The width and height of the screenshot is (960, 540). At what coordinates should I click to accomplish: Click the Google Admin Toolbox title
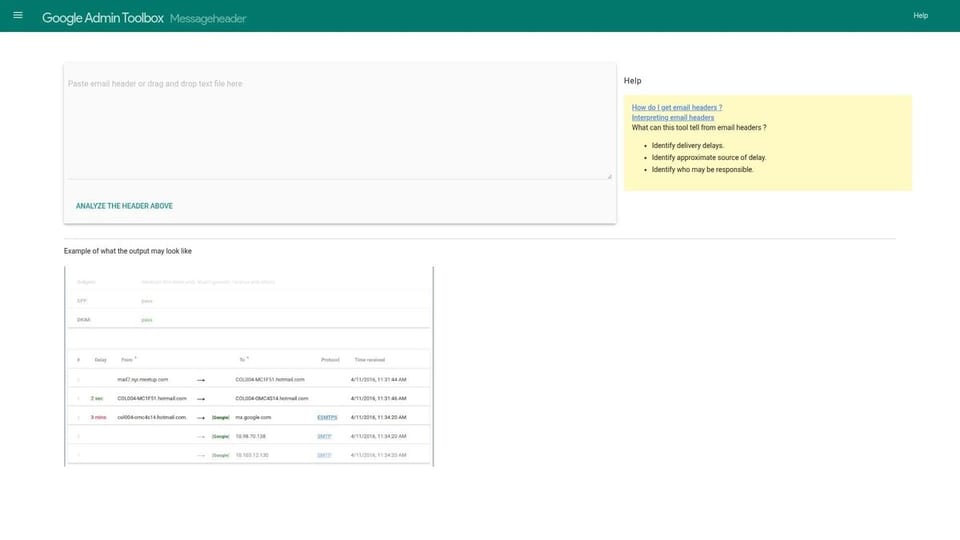click(102, 18)
